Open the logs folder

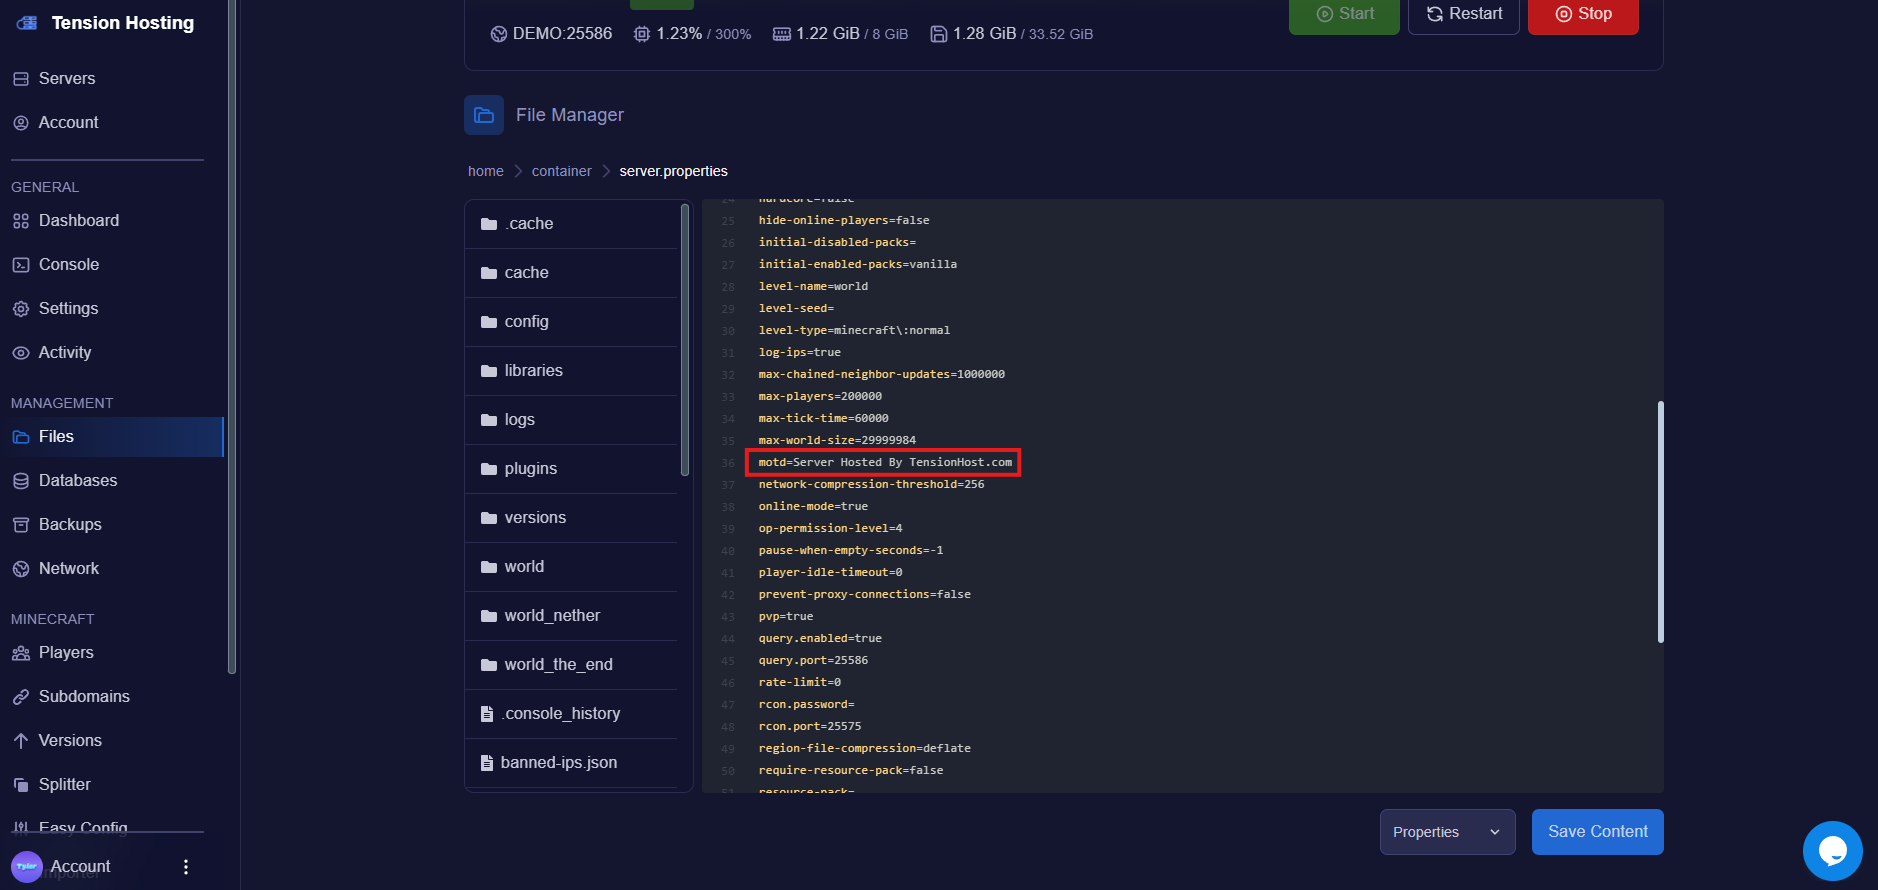pos(571,420)
